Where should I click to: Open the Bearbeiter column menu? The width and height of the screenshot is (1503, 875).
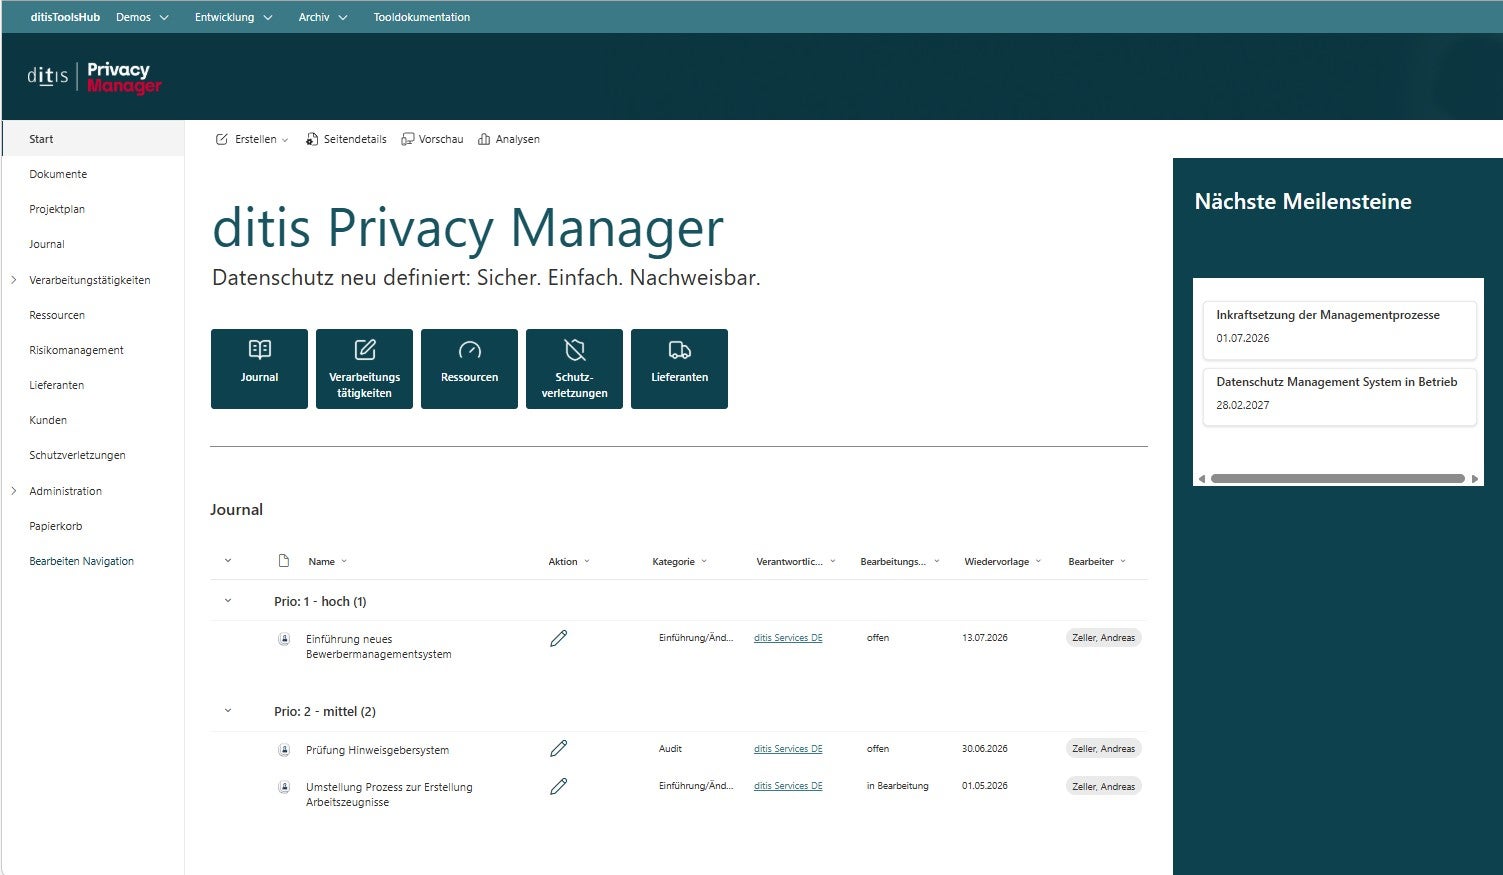[x=1097, y=562]
